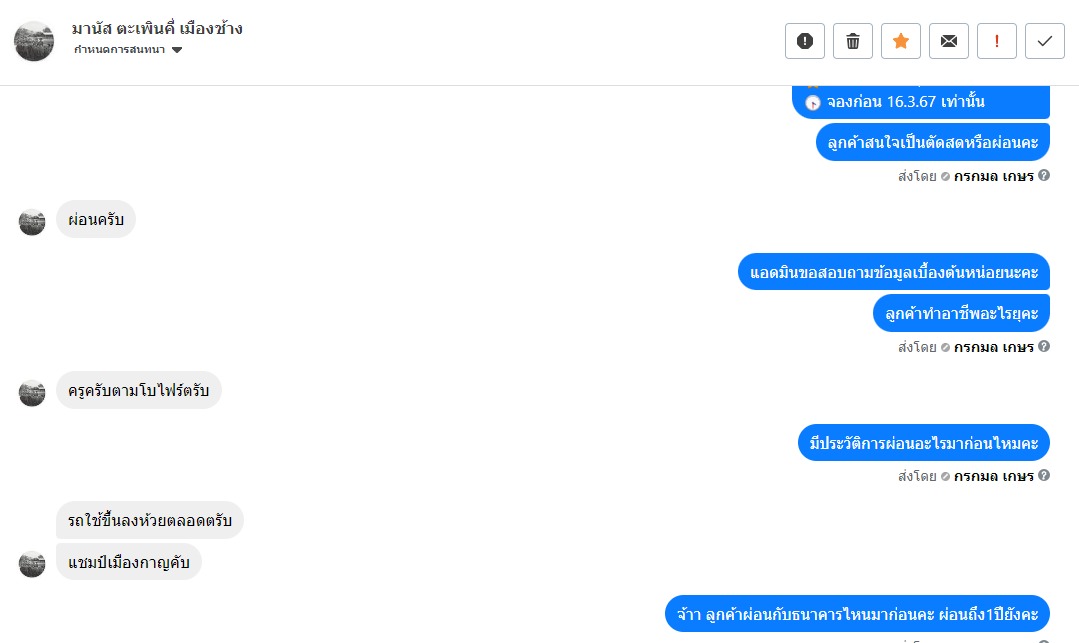
Task: Delete the conversation using trash icon
Action: [853, 41]
